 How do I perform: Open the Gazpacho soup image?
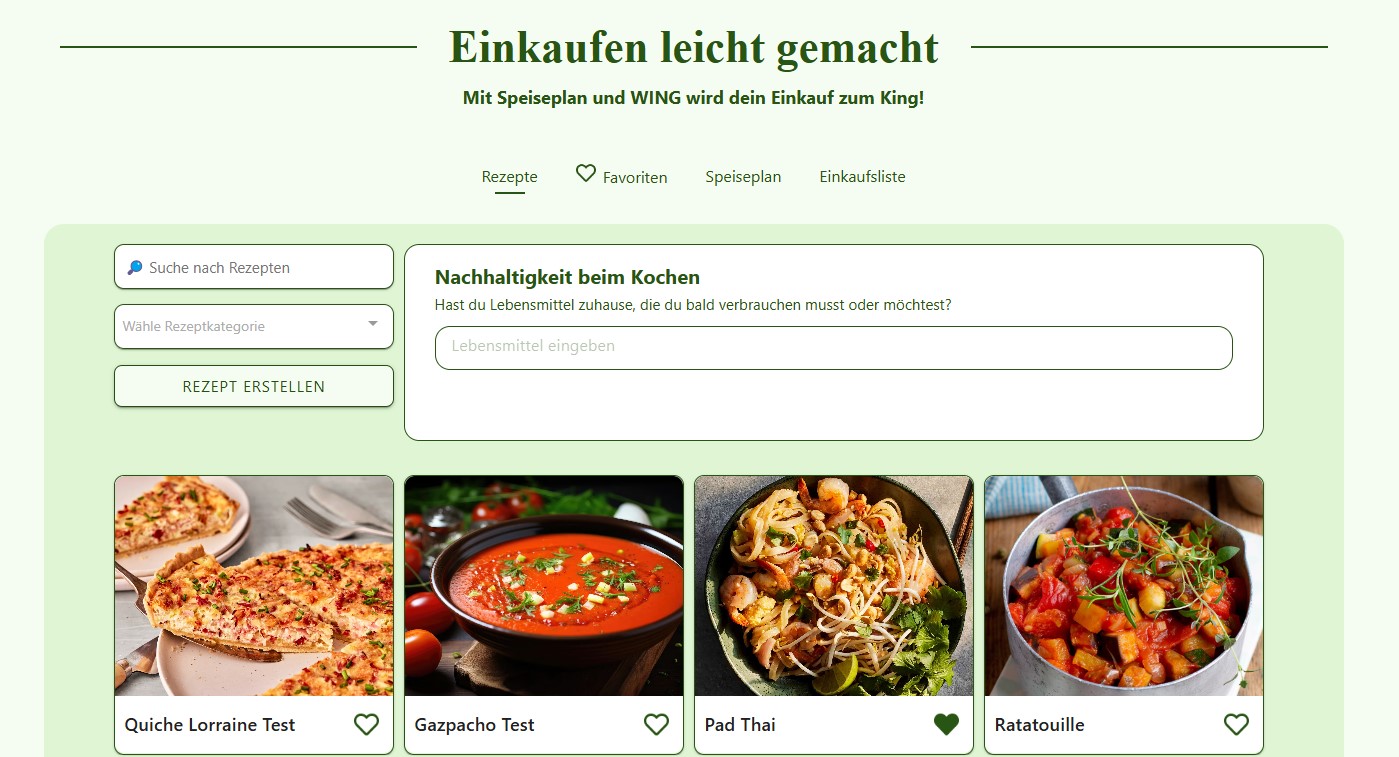(x=544, y=586)
